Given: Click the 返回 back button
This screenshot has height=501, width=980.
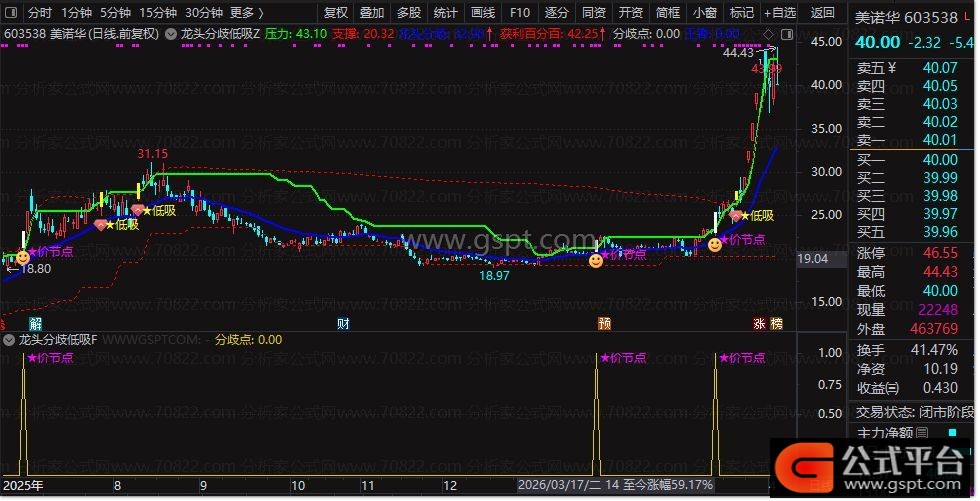Looking at the screenshot, I should point(822,13).
